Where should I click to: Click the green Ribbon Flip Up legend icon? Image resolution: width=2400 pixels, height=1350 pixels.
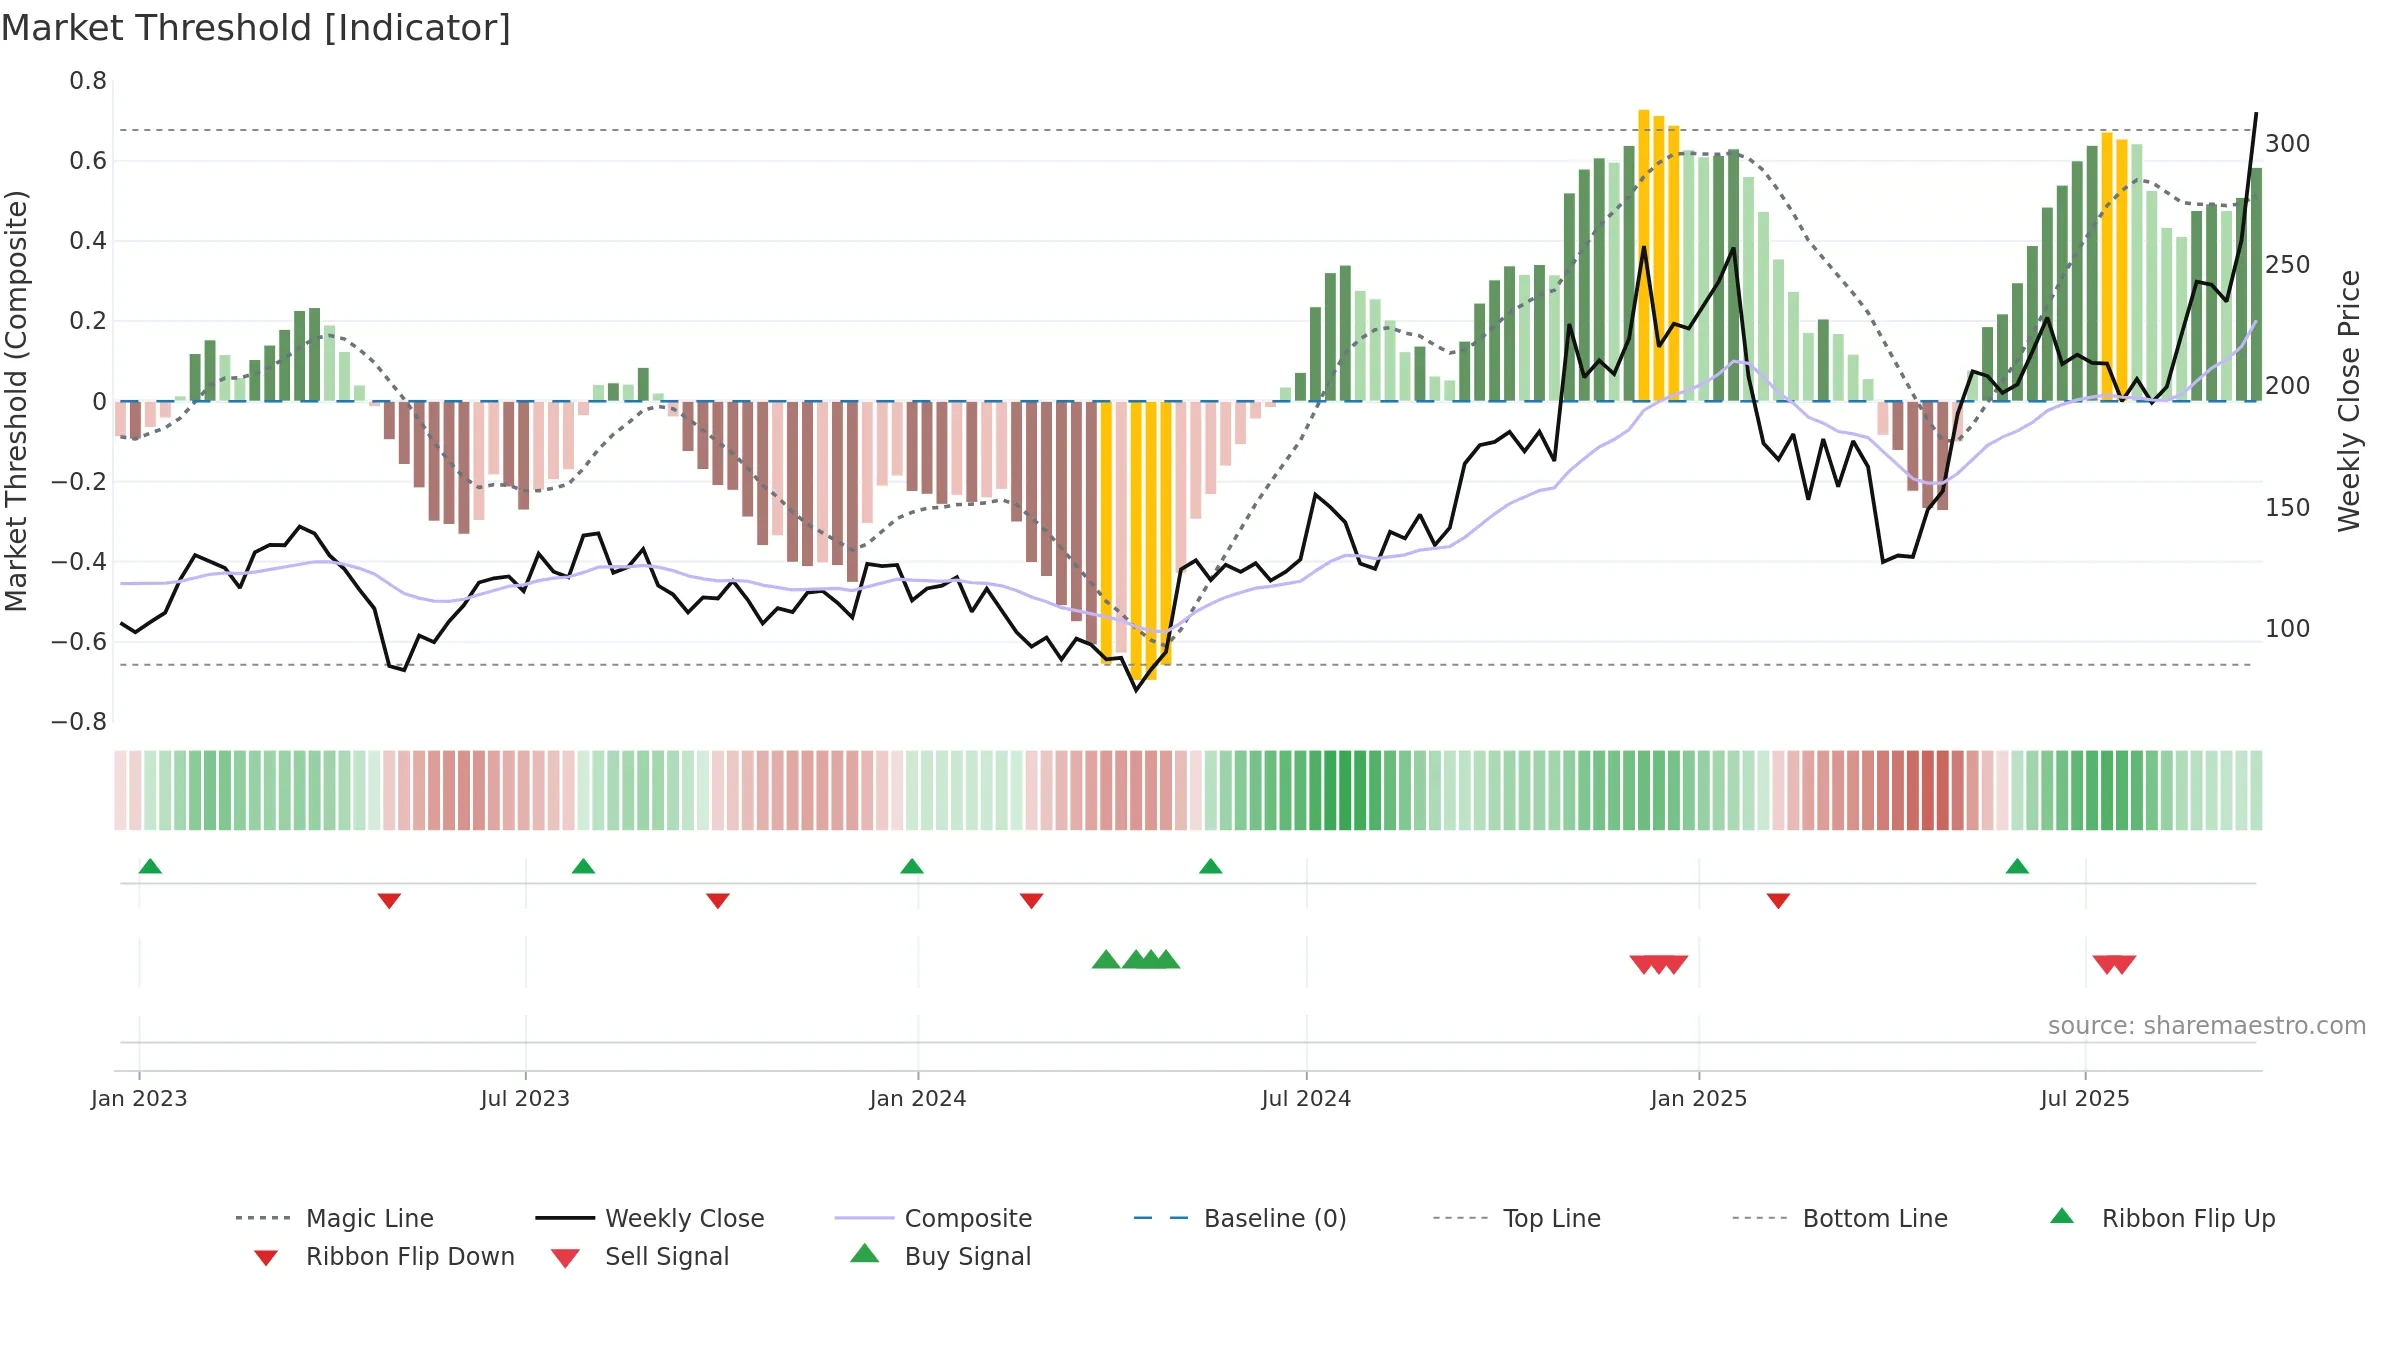coord(2062,1216)
